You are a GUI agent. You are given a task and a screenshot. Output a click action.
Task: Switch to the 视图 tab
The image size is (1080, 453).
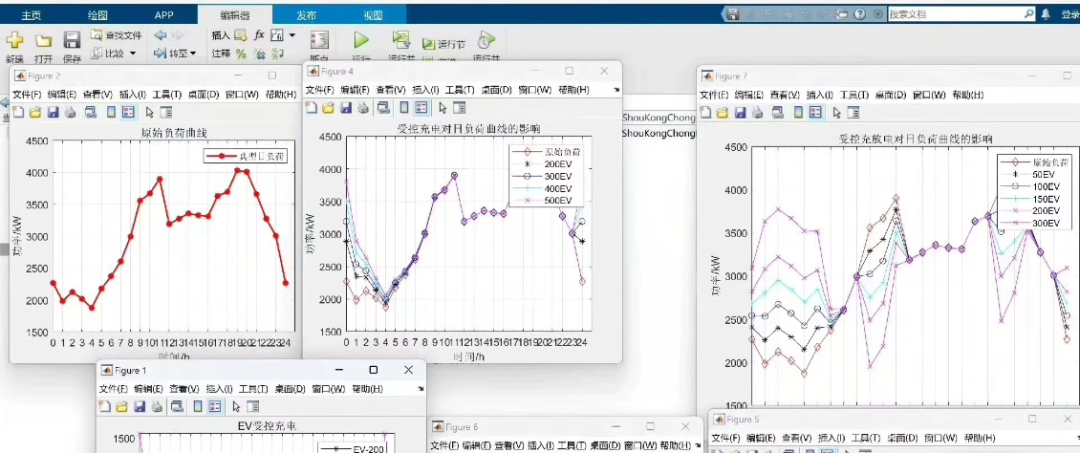373,14
